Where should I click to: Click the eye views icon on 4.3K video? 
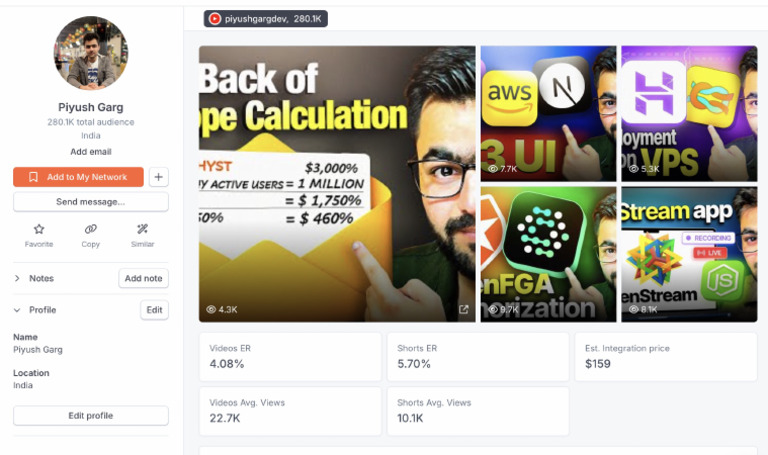pos(211,310)
